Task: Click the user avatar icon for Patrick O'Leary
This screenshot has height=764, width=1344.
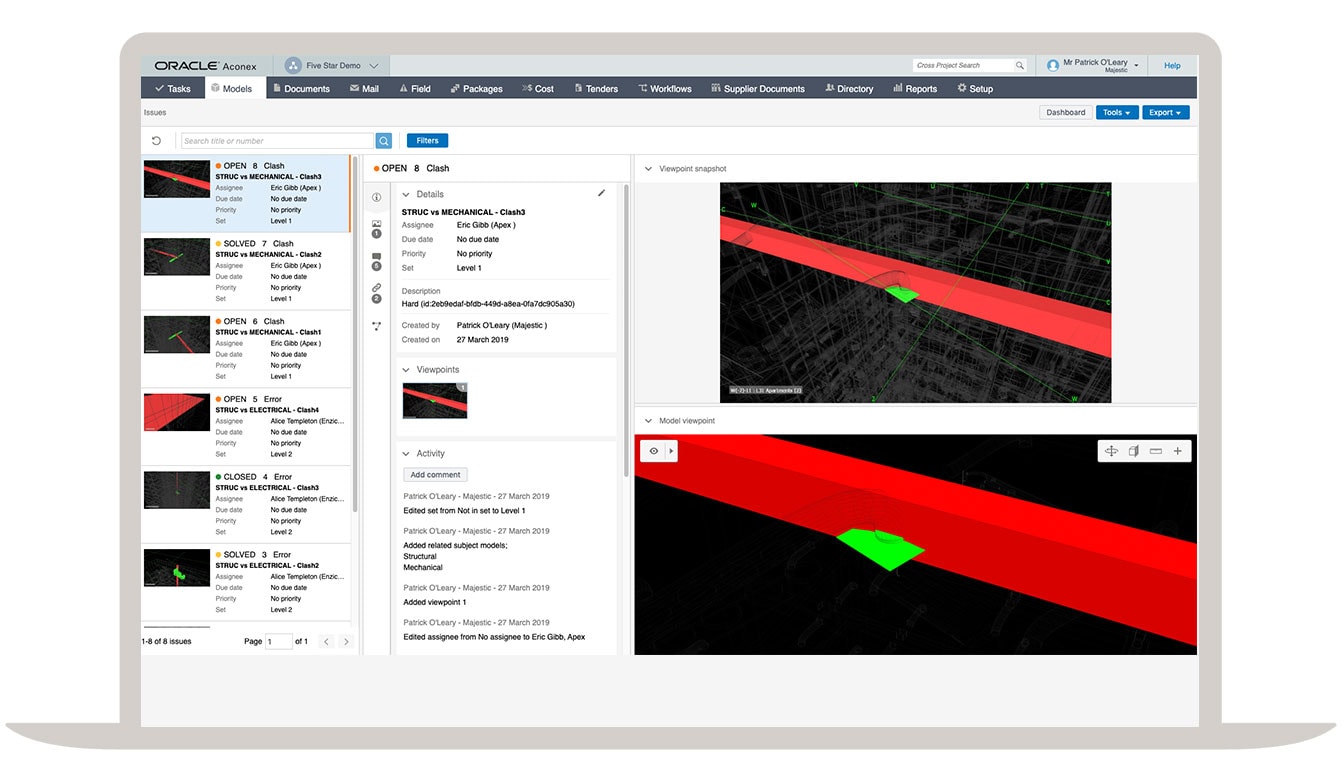Action: click(x=1053, y=66)
